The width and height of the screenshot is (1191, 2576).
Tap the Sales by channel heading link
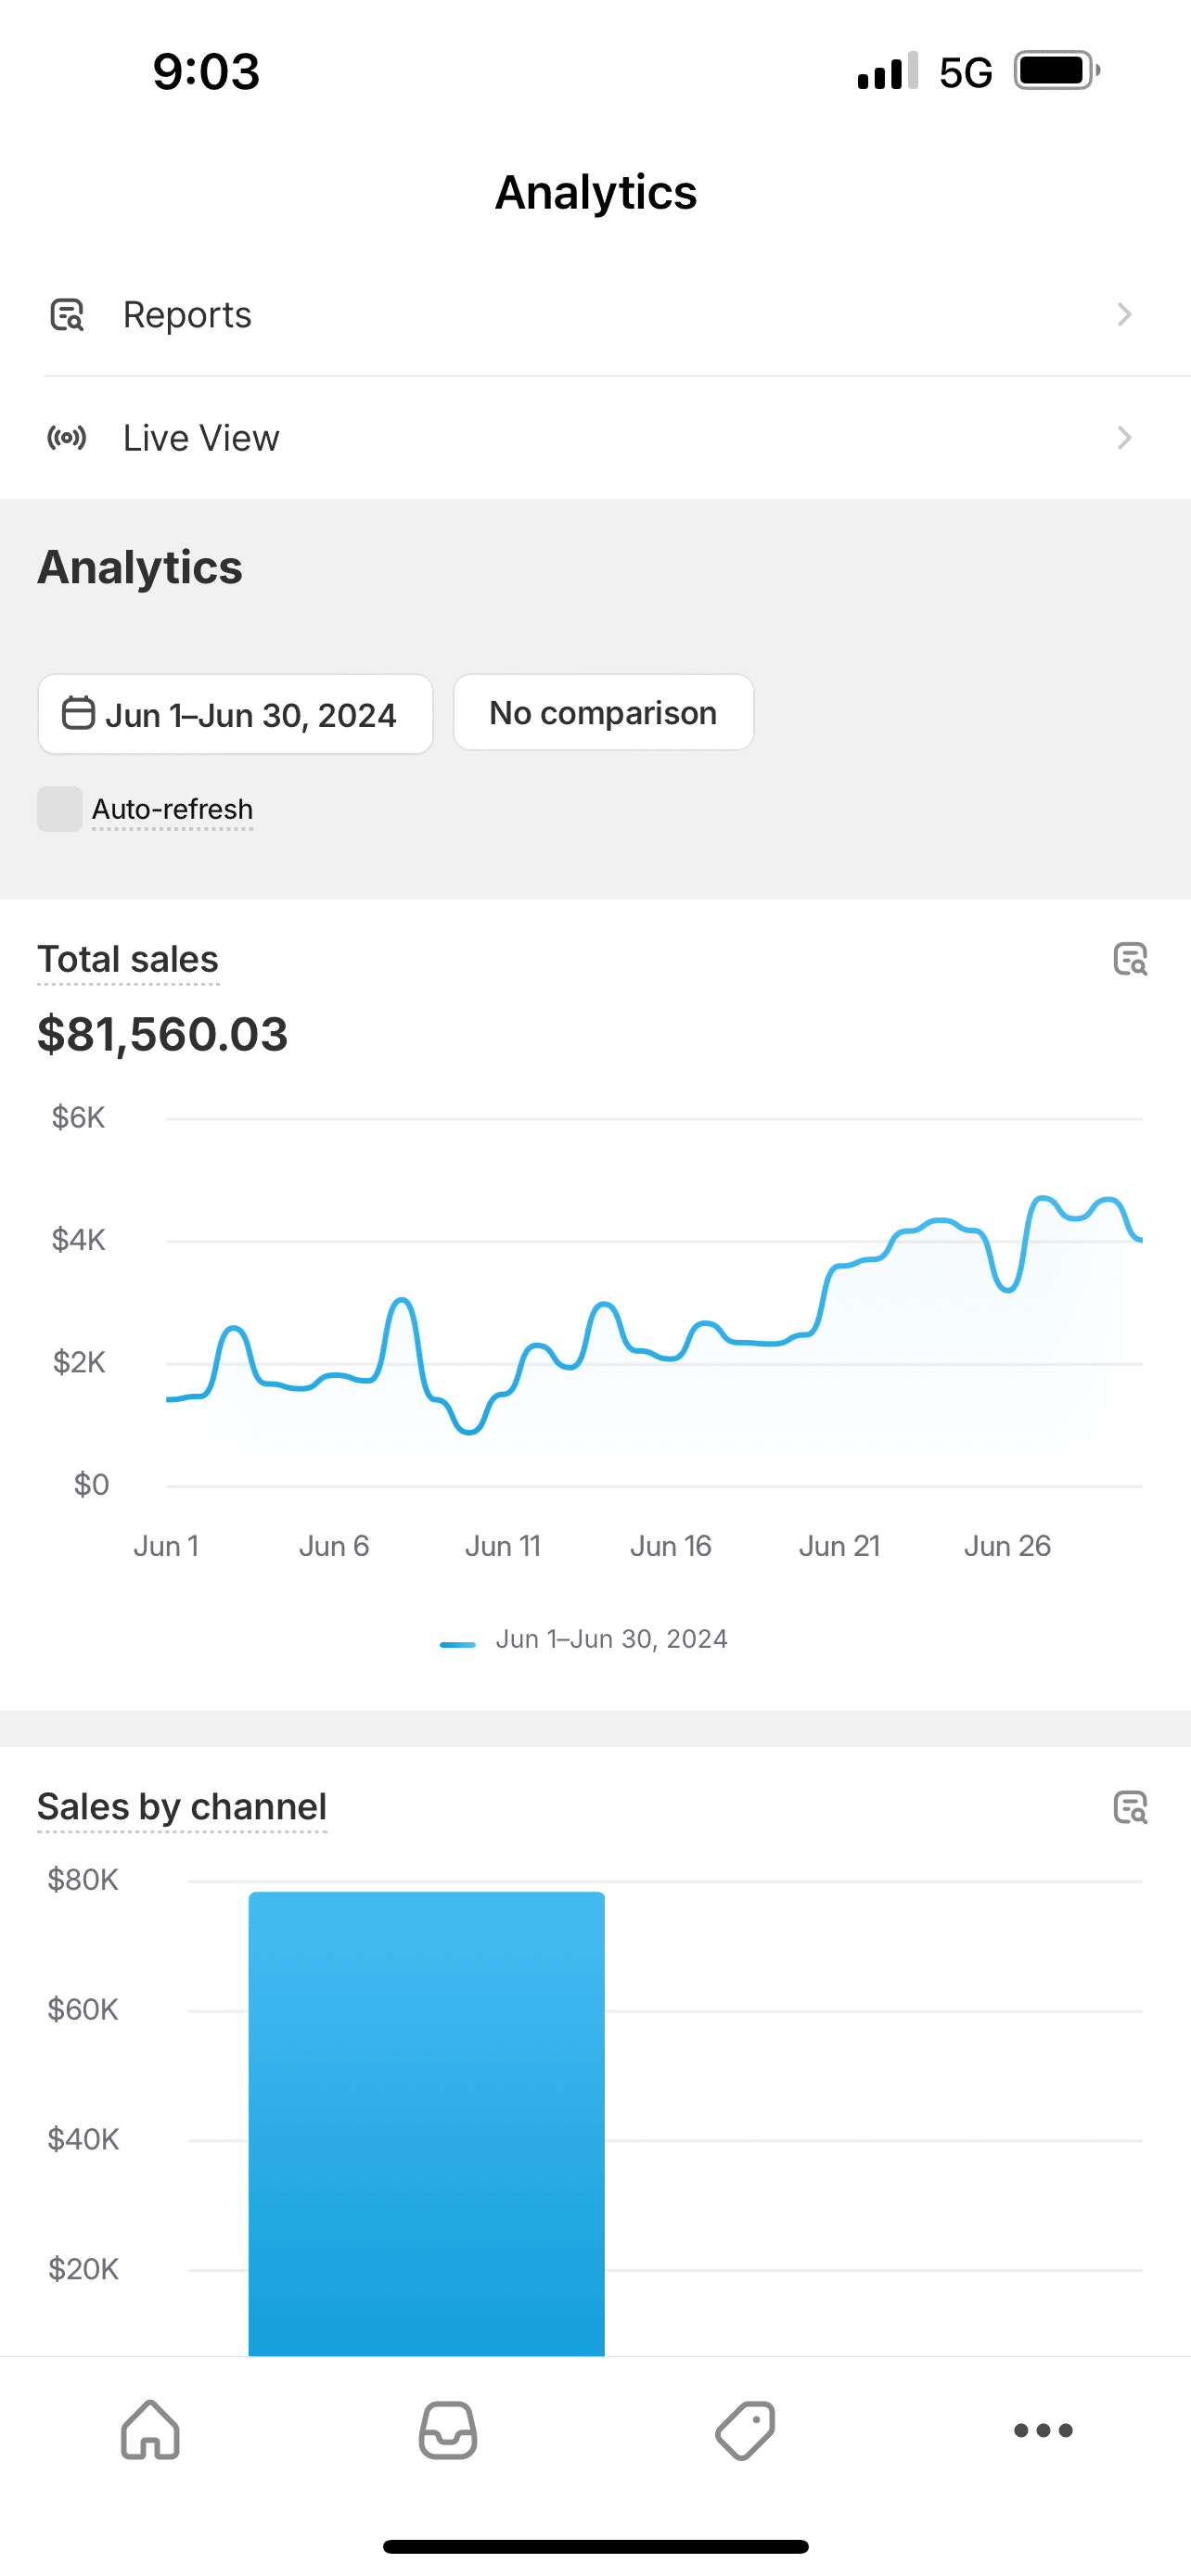pyautogui.click(x=182, y=1807)
